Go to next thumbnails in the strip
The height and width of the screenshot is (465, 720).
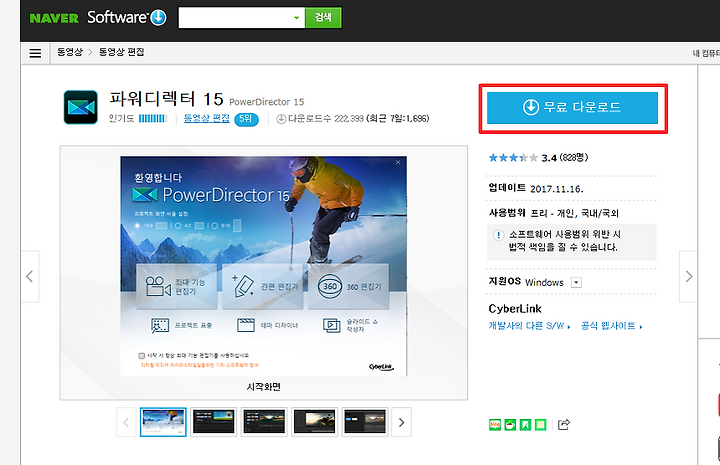pyautogui.click(x=401, y=422)
